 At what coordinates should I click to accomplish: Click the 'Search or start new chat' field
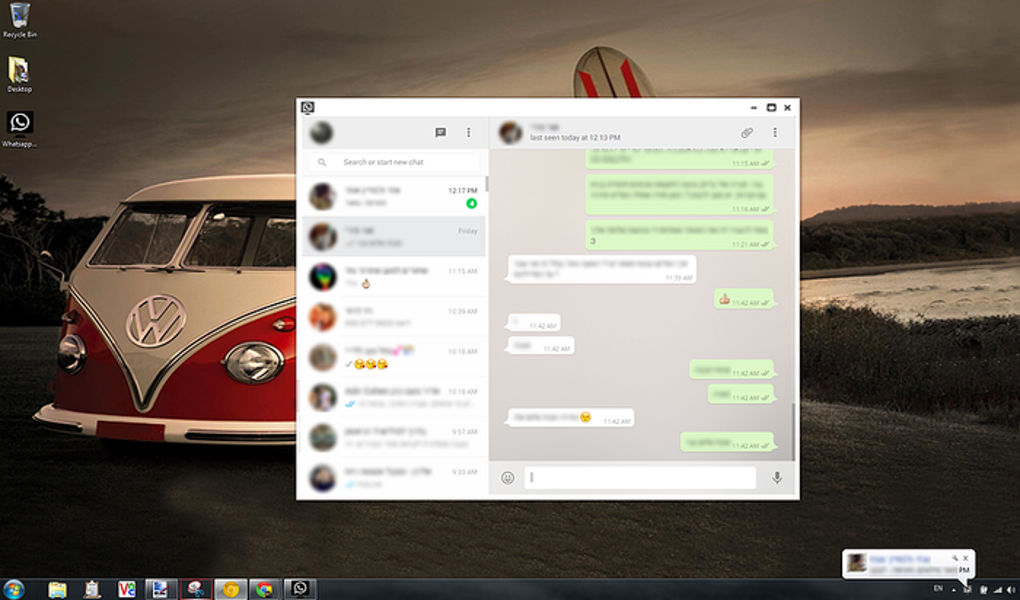pos(395,162)
